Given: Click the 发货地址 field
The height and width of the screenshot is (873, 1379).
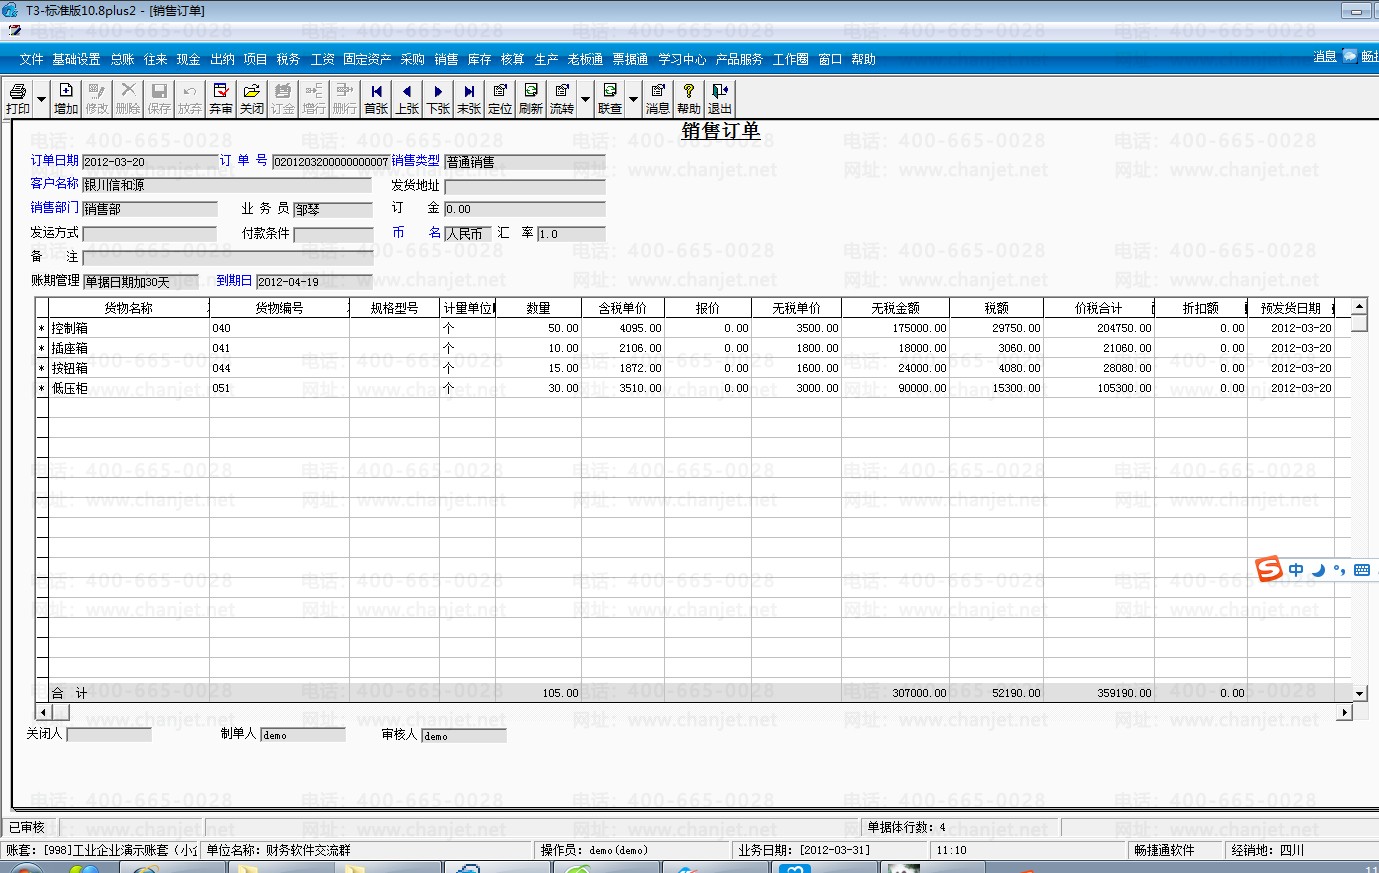Looking at the screenshot, I should (x=525, y=186).
